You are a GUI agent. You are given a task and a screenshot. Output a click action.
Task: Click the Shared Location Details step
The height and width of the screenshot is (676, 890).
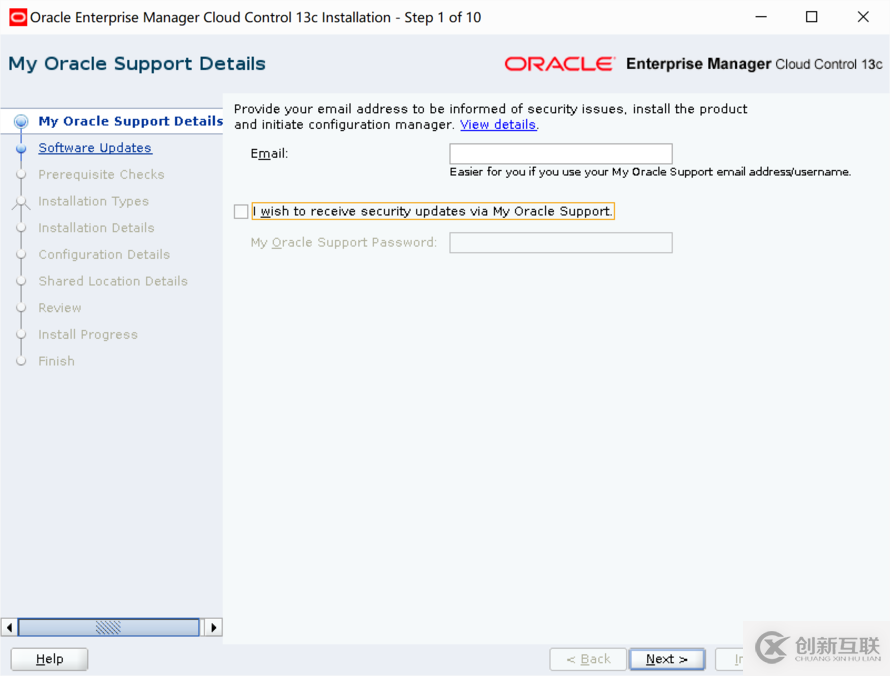113,282
